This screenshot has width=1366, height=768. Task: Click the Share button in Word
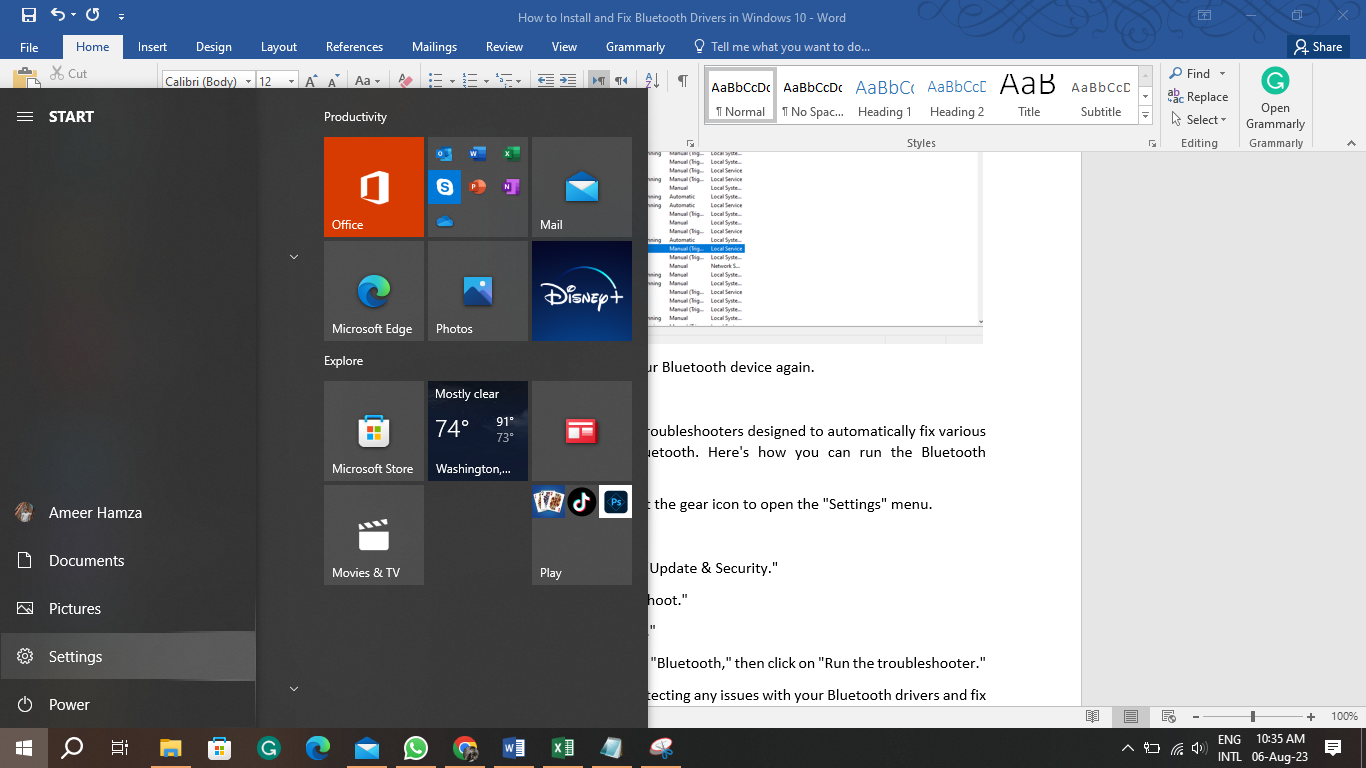point(1317,47)
